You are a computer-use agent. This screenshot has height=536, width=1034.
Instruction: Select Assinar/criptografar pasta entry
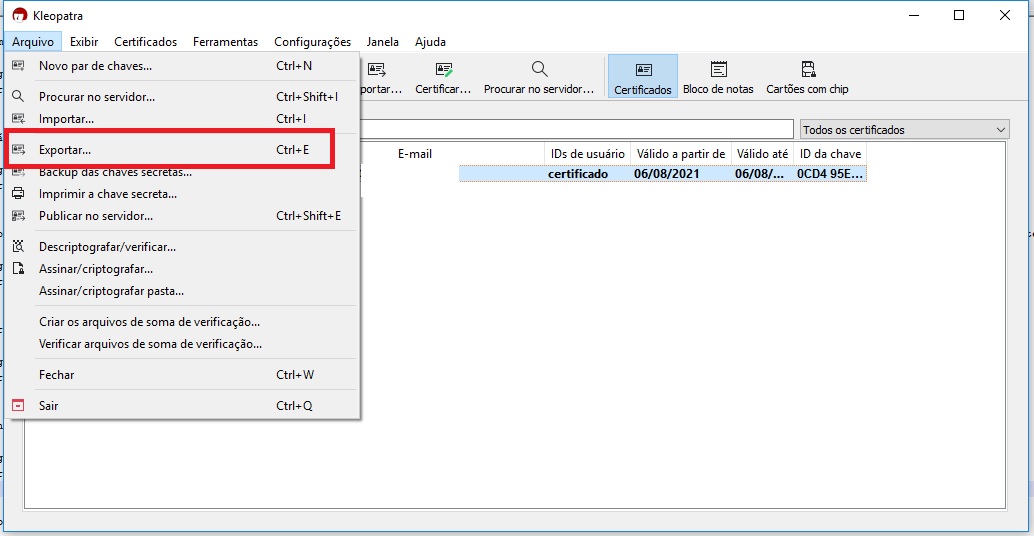(x=183, y=291)
